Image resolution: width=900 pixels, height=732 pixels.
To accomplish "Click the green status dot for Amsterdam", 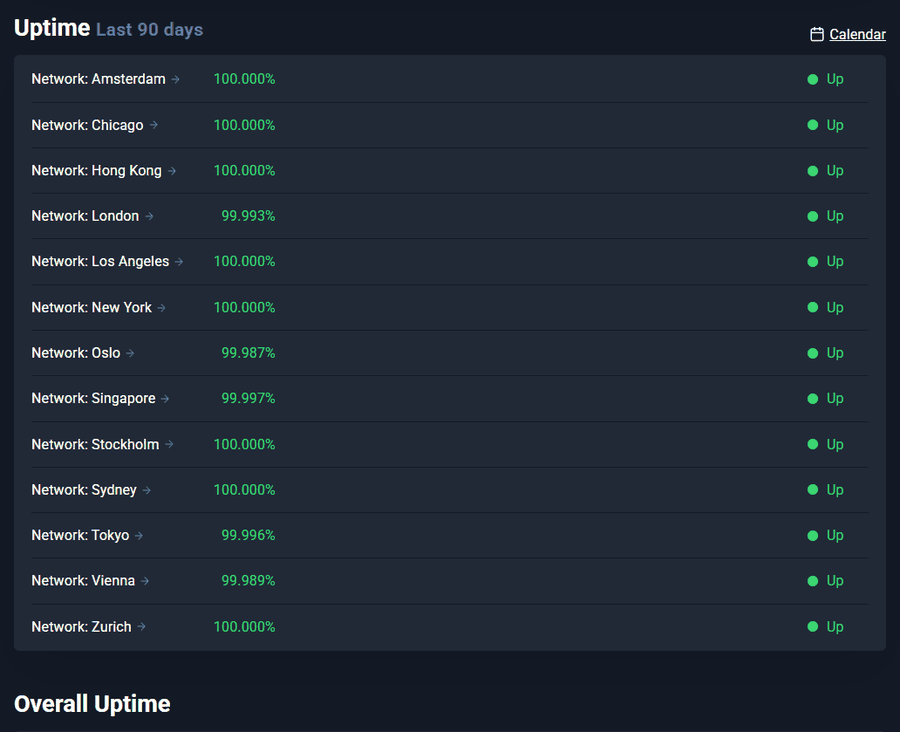I will point(812,79).
